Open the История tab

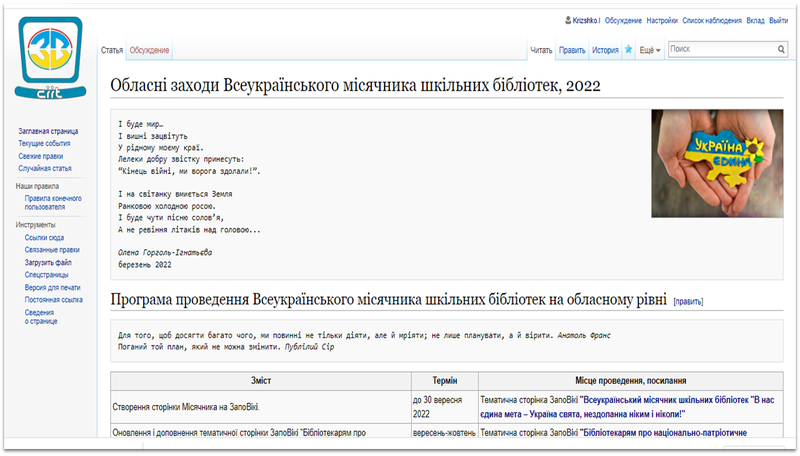coord(604,49)
